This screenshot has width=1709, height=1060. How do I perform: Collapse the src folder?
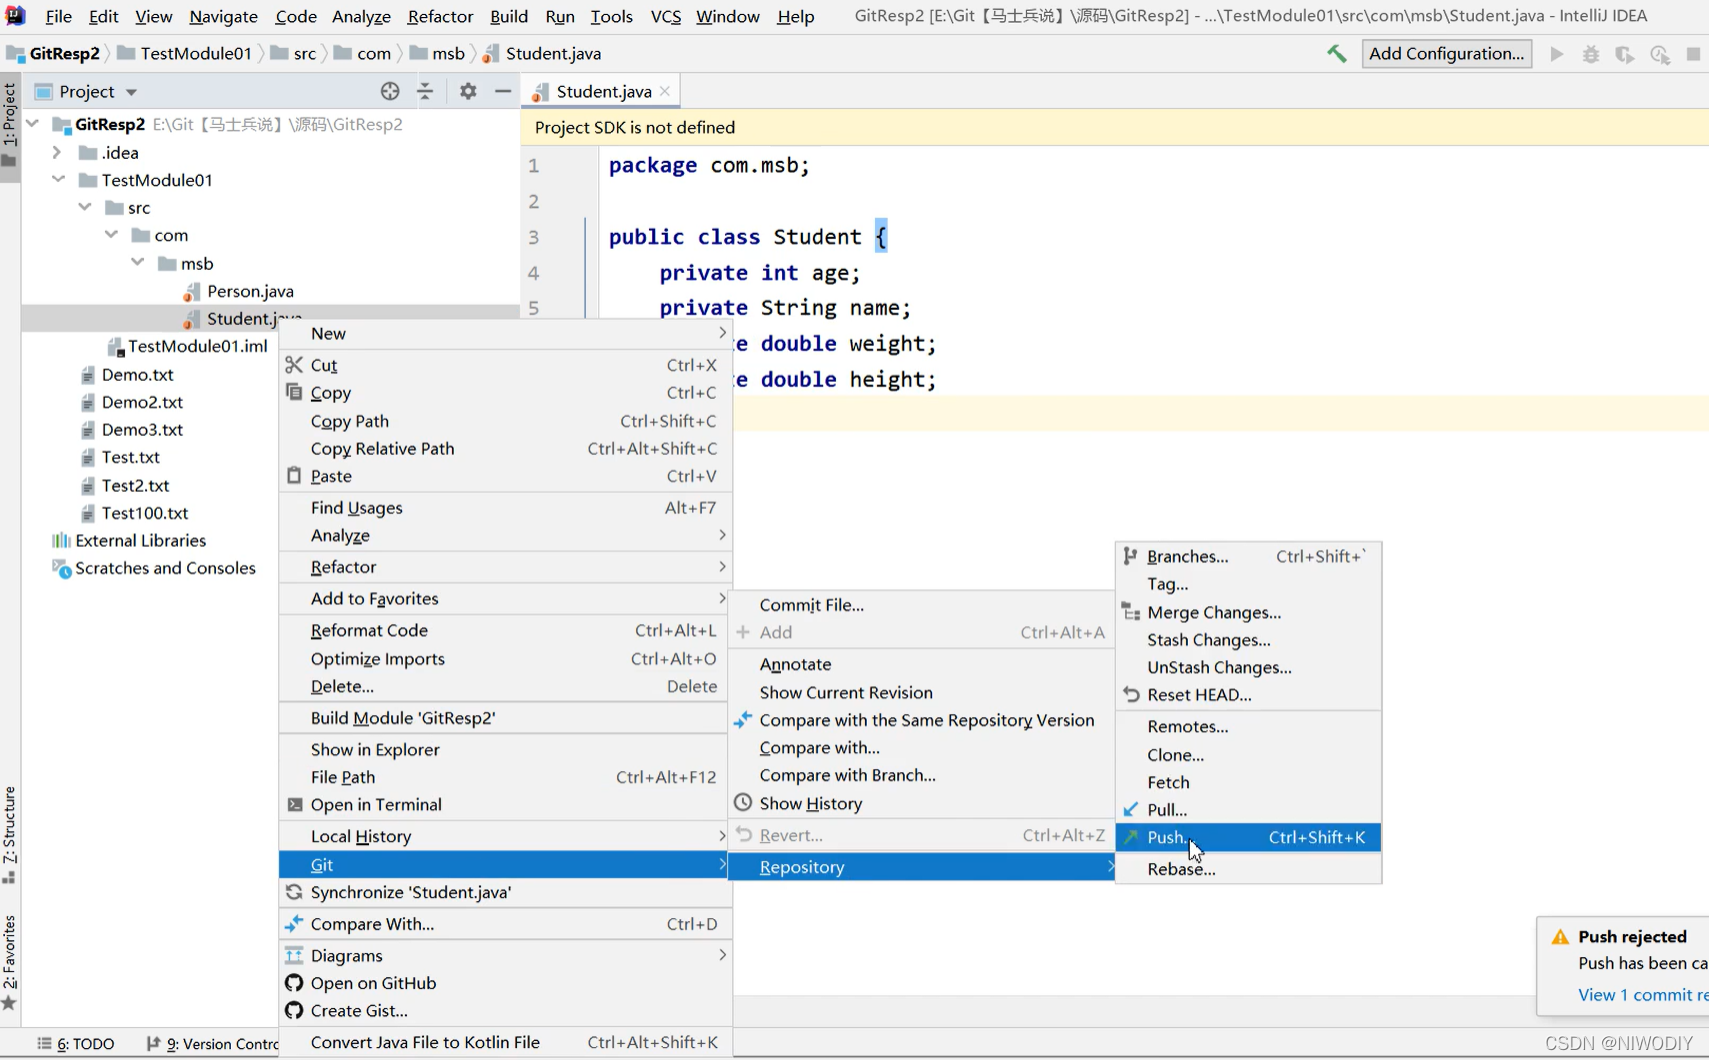tap(85, 207)
